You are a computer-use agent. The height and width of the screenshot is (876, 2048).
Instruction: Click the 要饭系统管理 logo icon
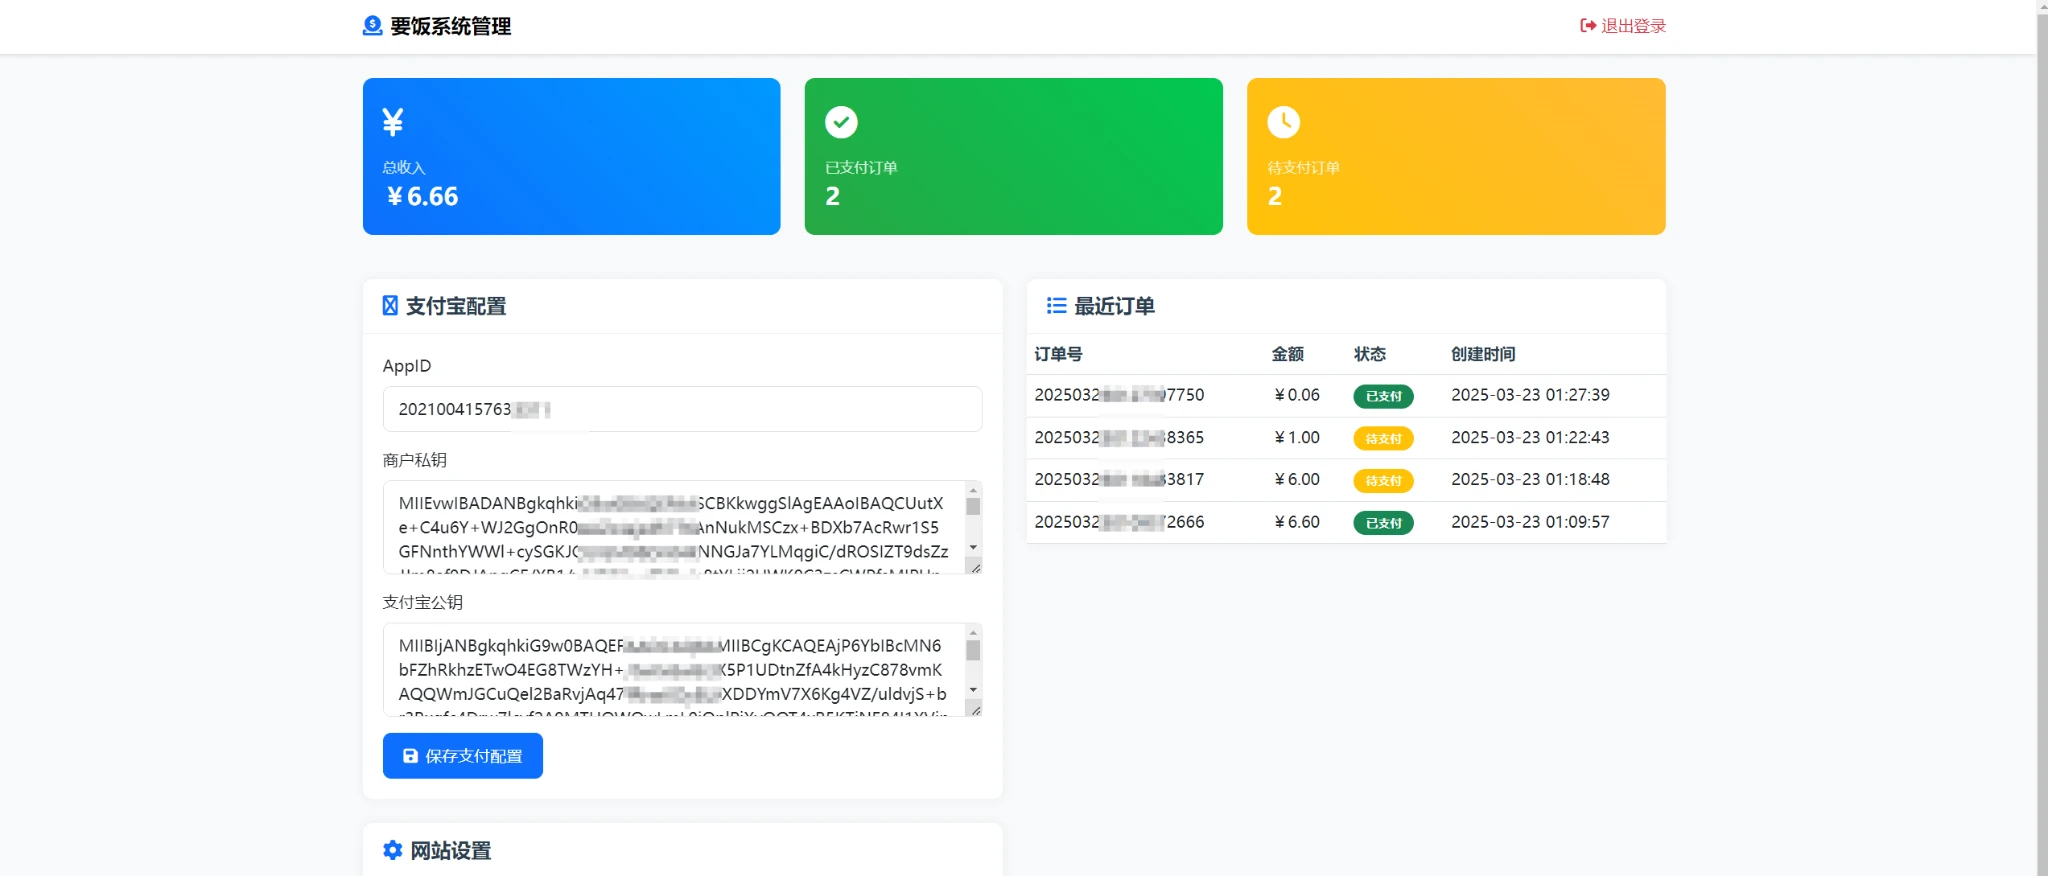point(372,26)
